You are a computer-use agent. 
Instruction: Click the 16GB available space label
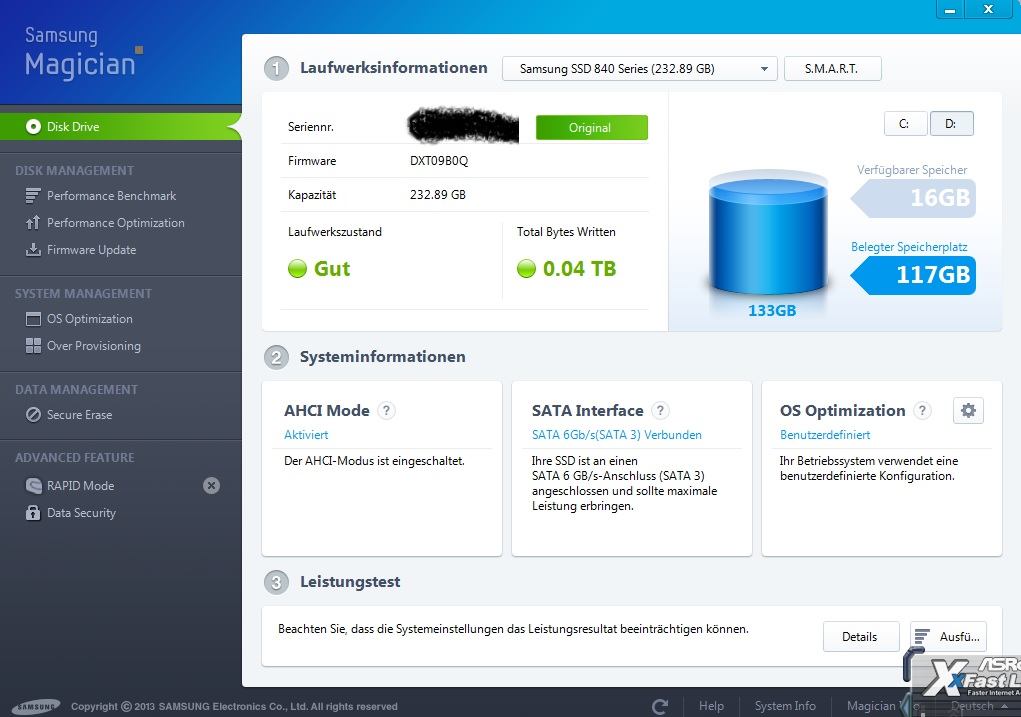[914, 198]
